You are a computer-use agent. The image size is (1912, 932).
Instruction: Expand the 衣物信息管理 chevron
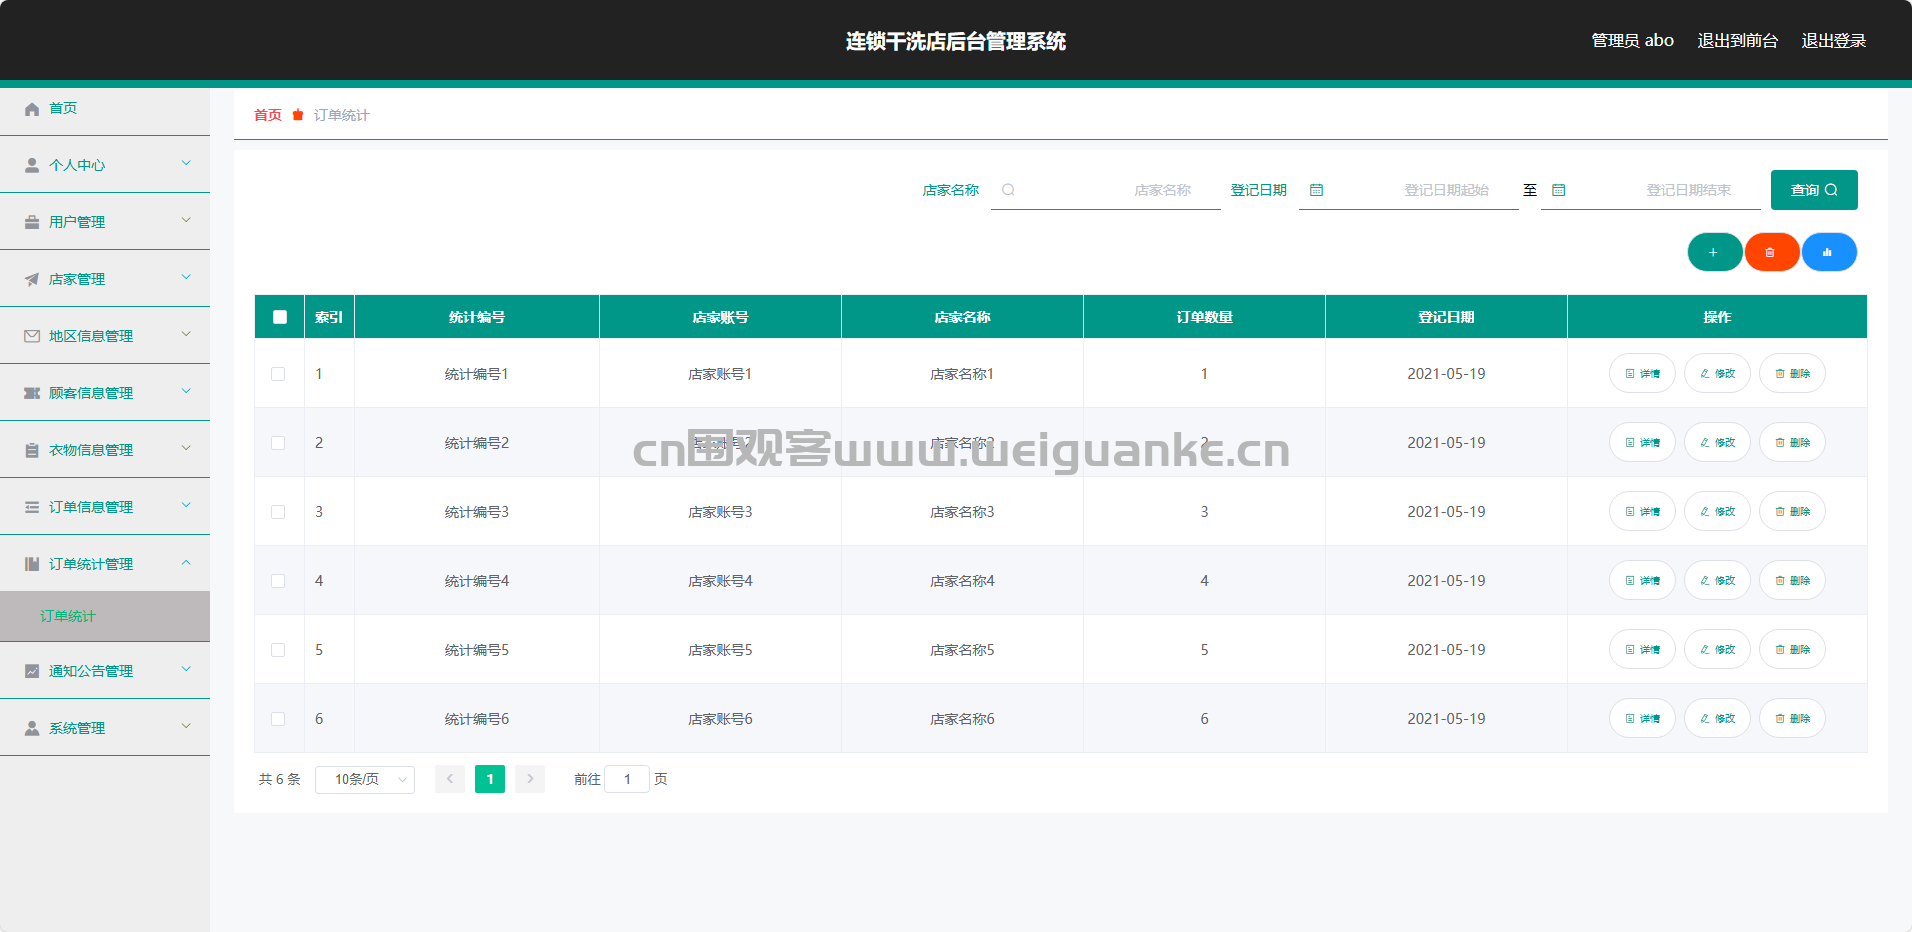tap(186, 448)
